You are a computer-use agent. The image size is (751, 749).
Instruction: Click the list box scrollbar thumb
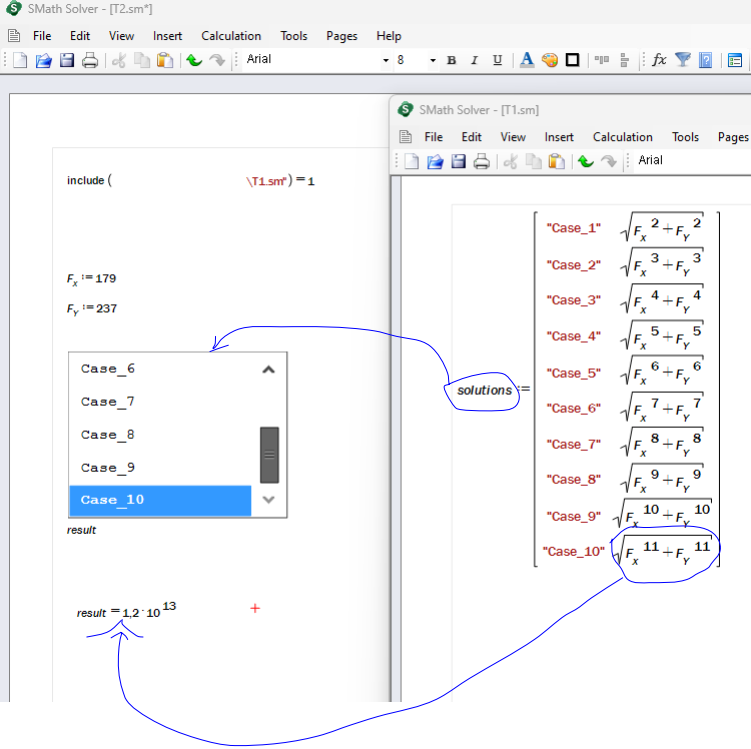268,454
